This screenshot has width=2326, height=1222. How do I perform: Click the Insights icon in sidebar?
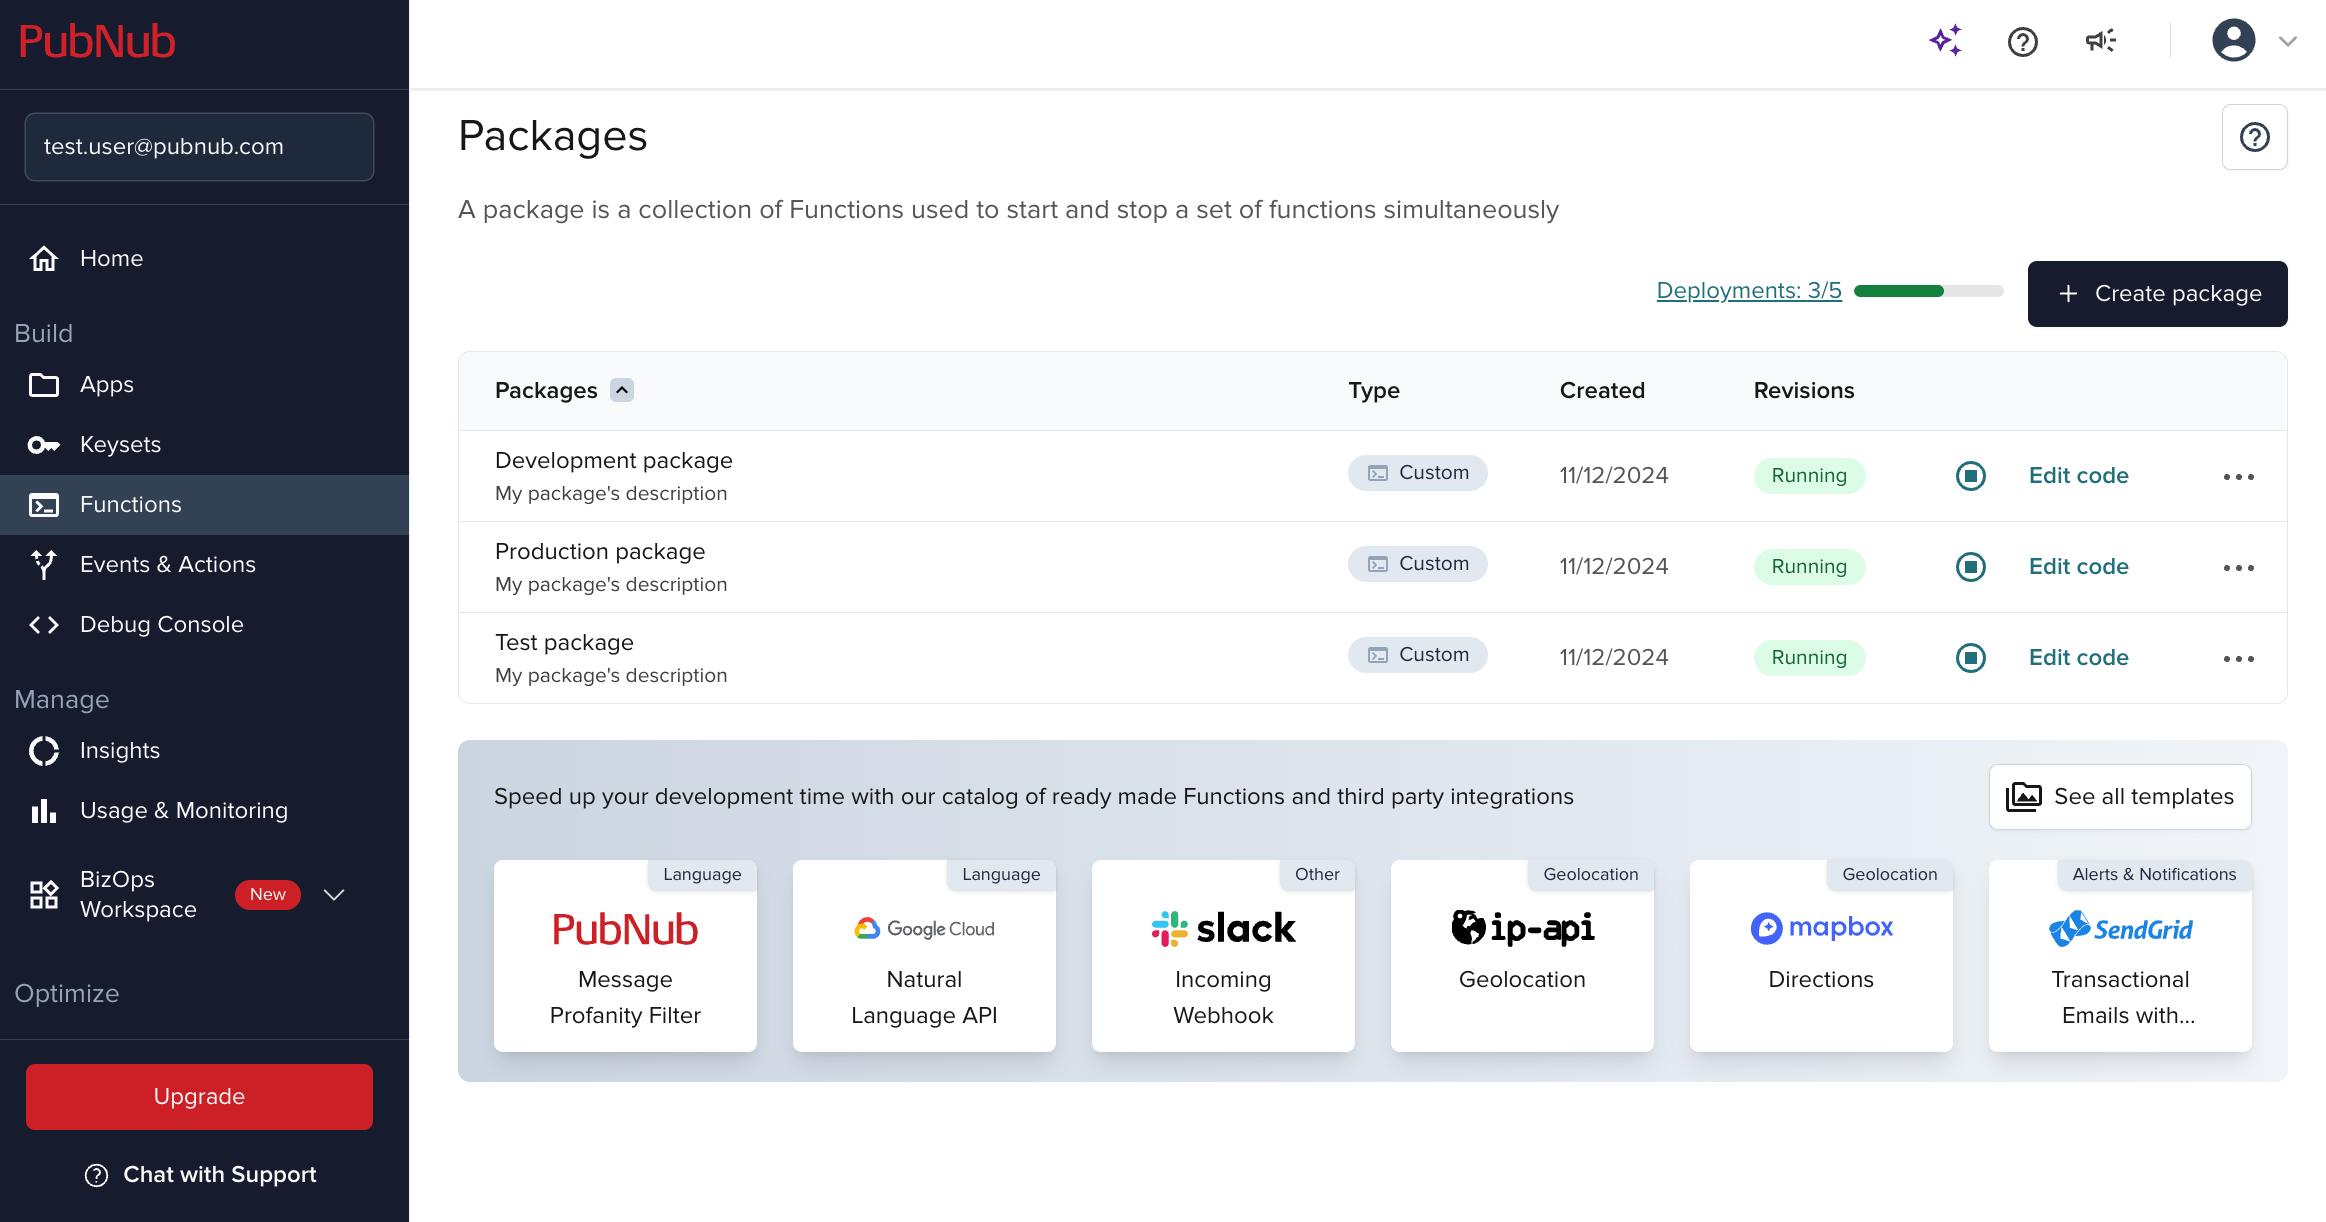(44, 751)
